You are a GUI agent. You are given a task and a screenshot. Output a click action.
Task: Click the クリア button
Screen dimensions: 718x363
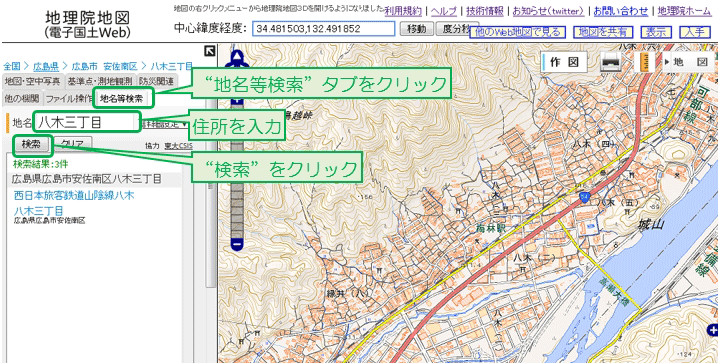tap(72, 143)
